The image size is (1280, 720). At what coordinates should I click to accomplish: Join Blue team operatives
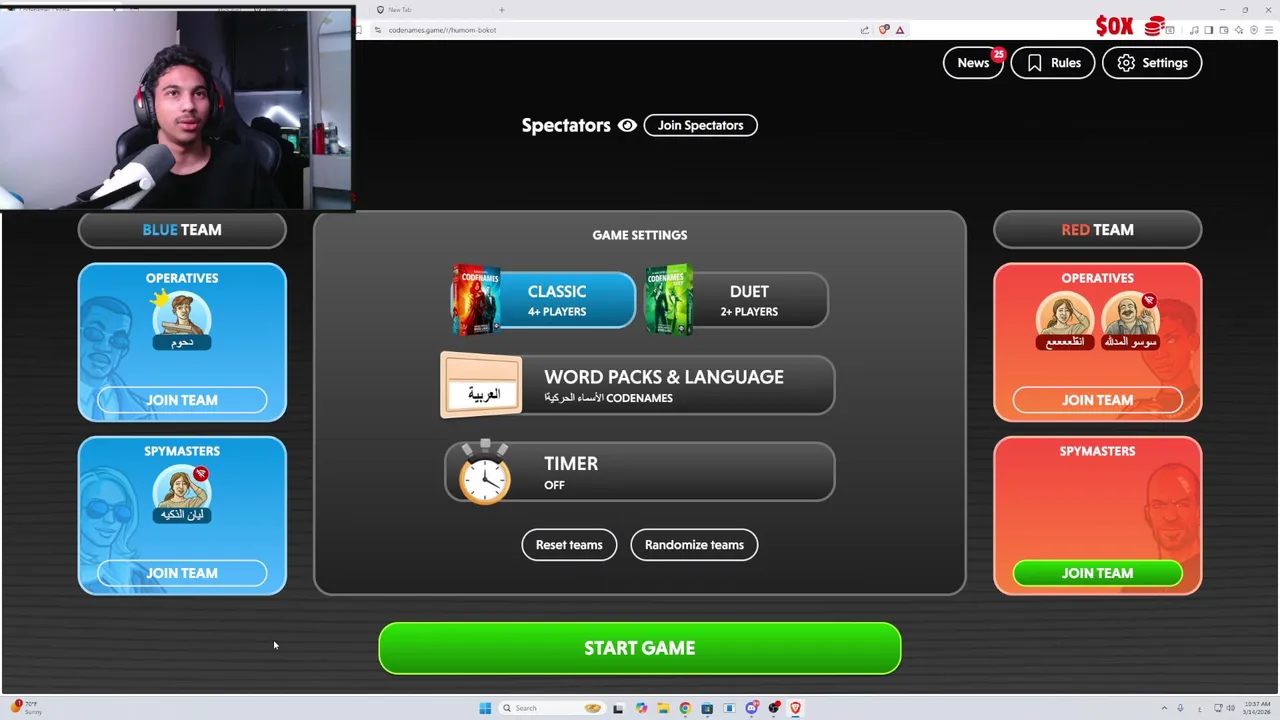pyautogui.click(x=182, y=400)
